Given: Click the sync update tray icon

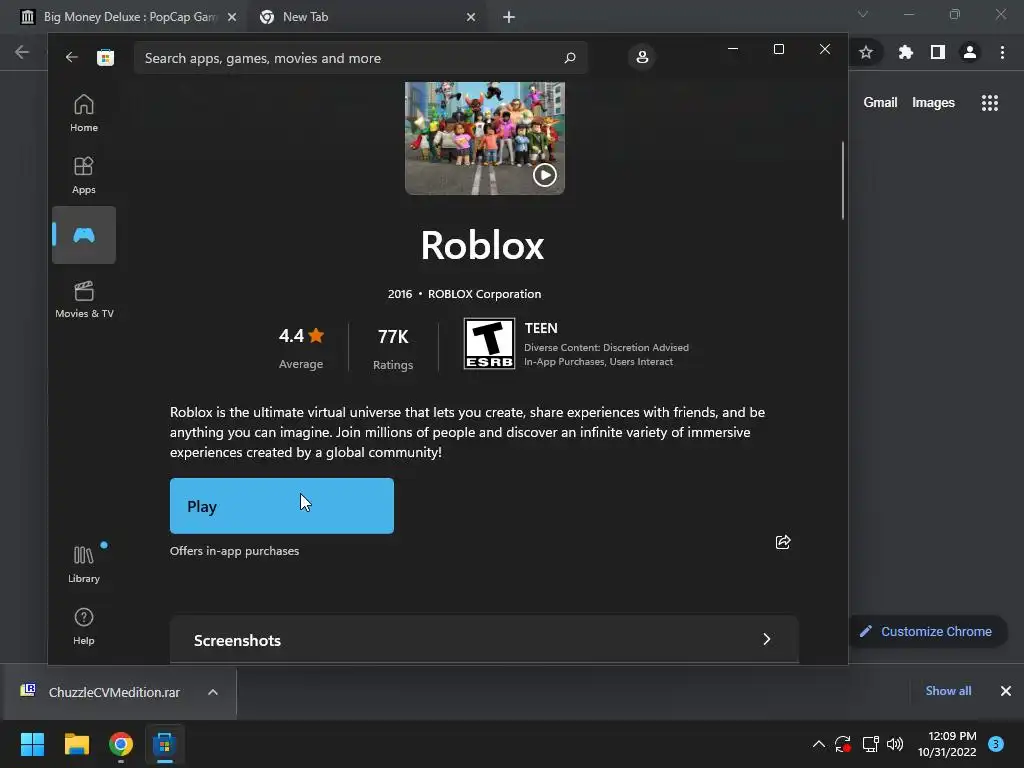Looking at the screenshot, I should (x=843, y=744).
